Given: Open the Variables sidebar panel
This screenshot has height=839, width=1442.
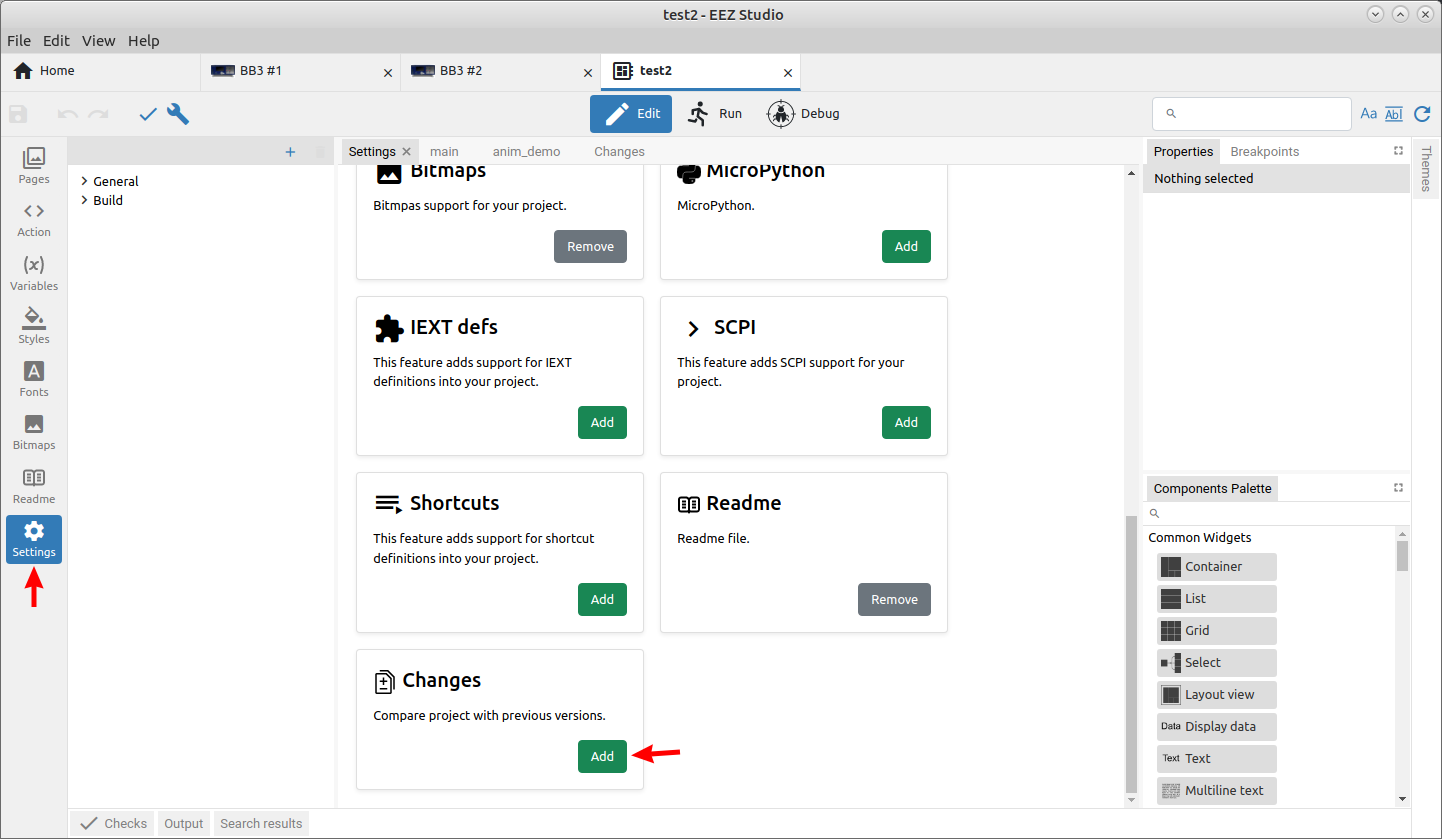Looking at the screenshot, I should click(x=34, y=272).
